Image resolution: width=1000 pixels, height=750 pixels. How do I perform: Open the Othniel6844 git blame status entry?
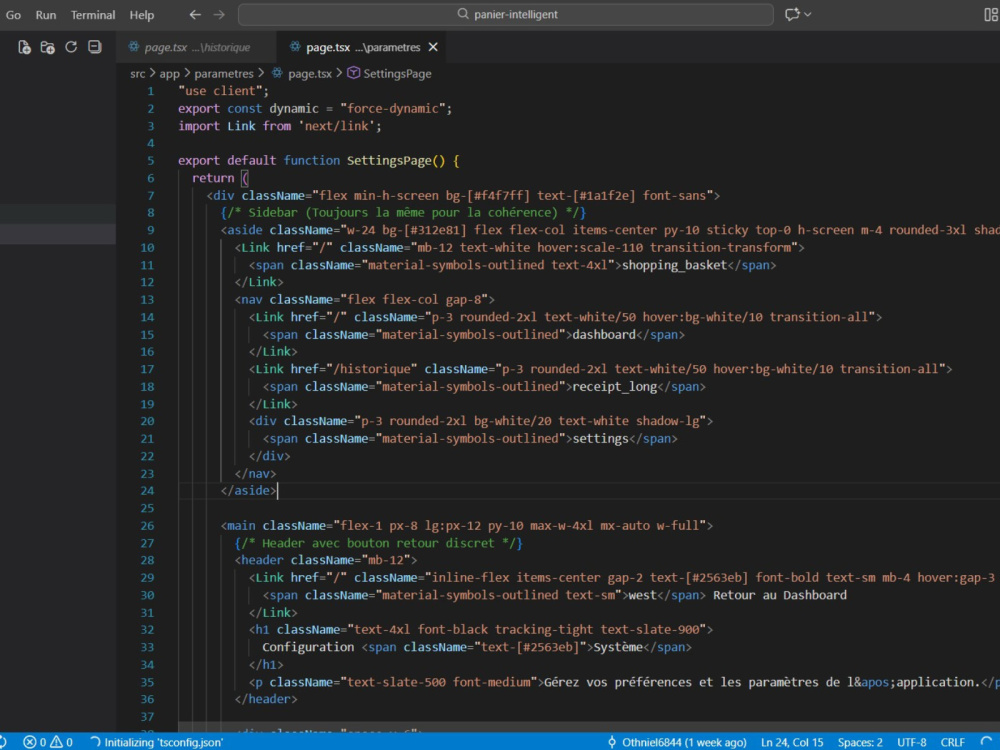click(677, 742)
